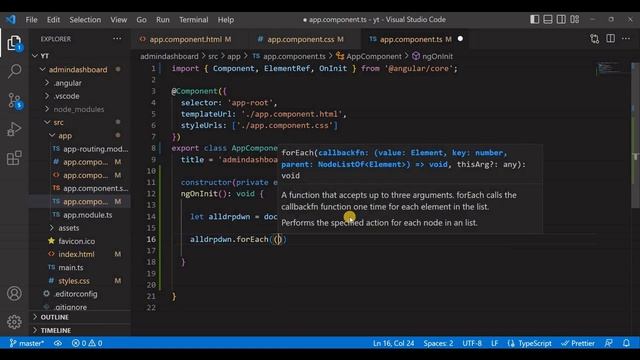Click the code minimap

coord(610,69)
